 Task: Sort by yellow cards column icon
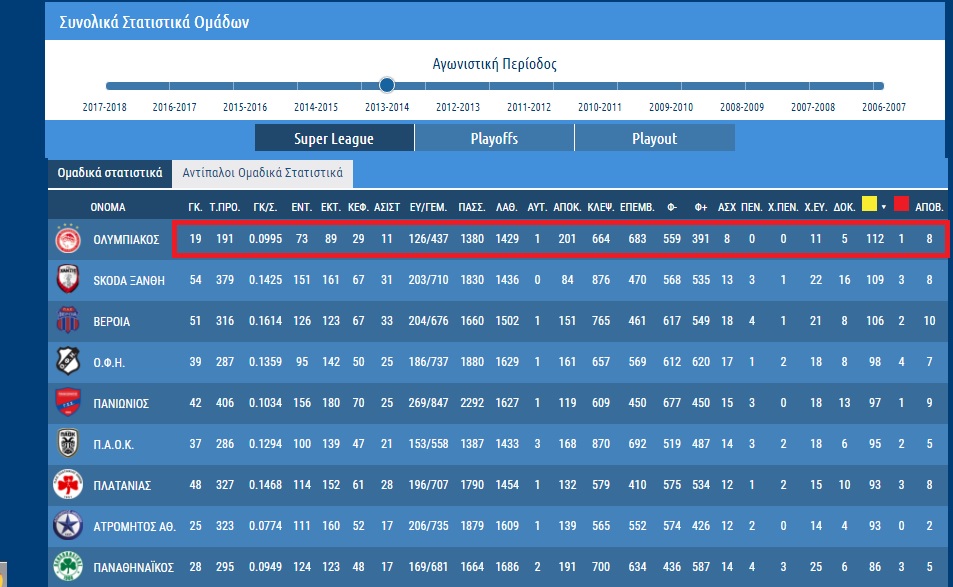(869, 204)
